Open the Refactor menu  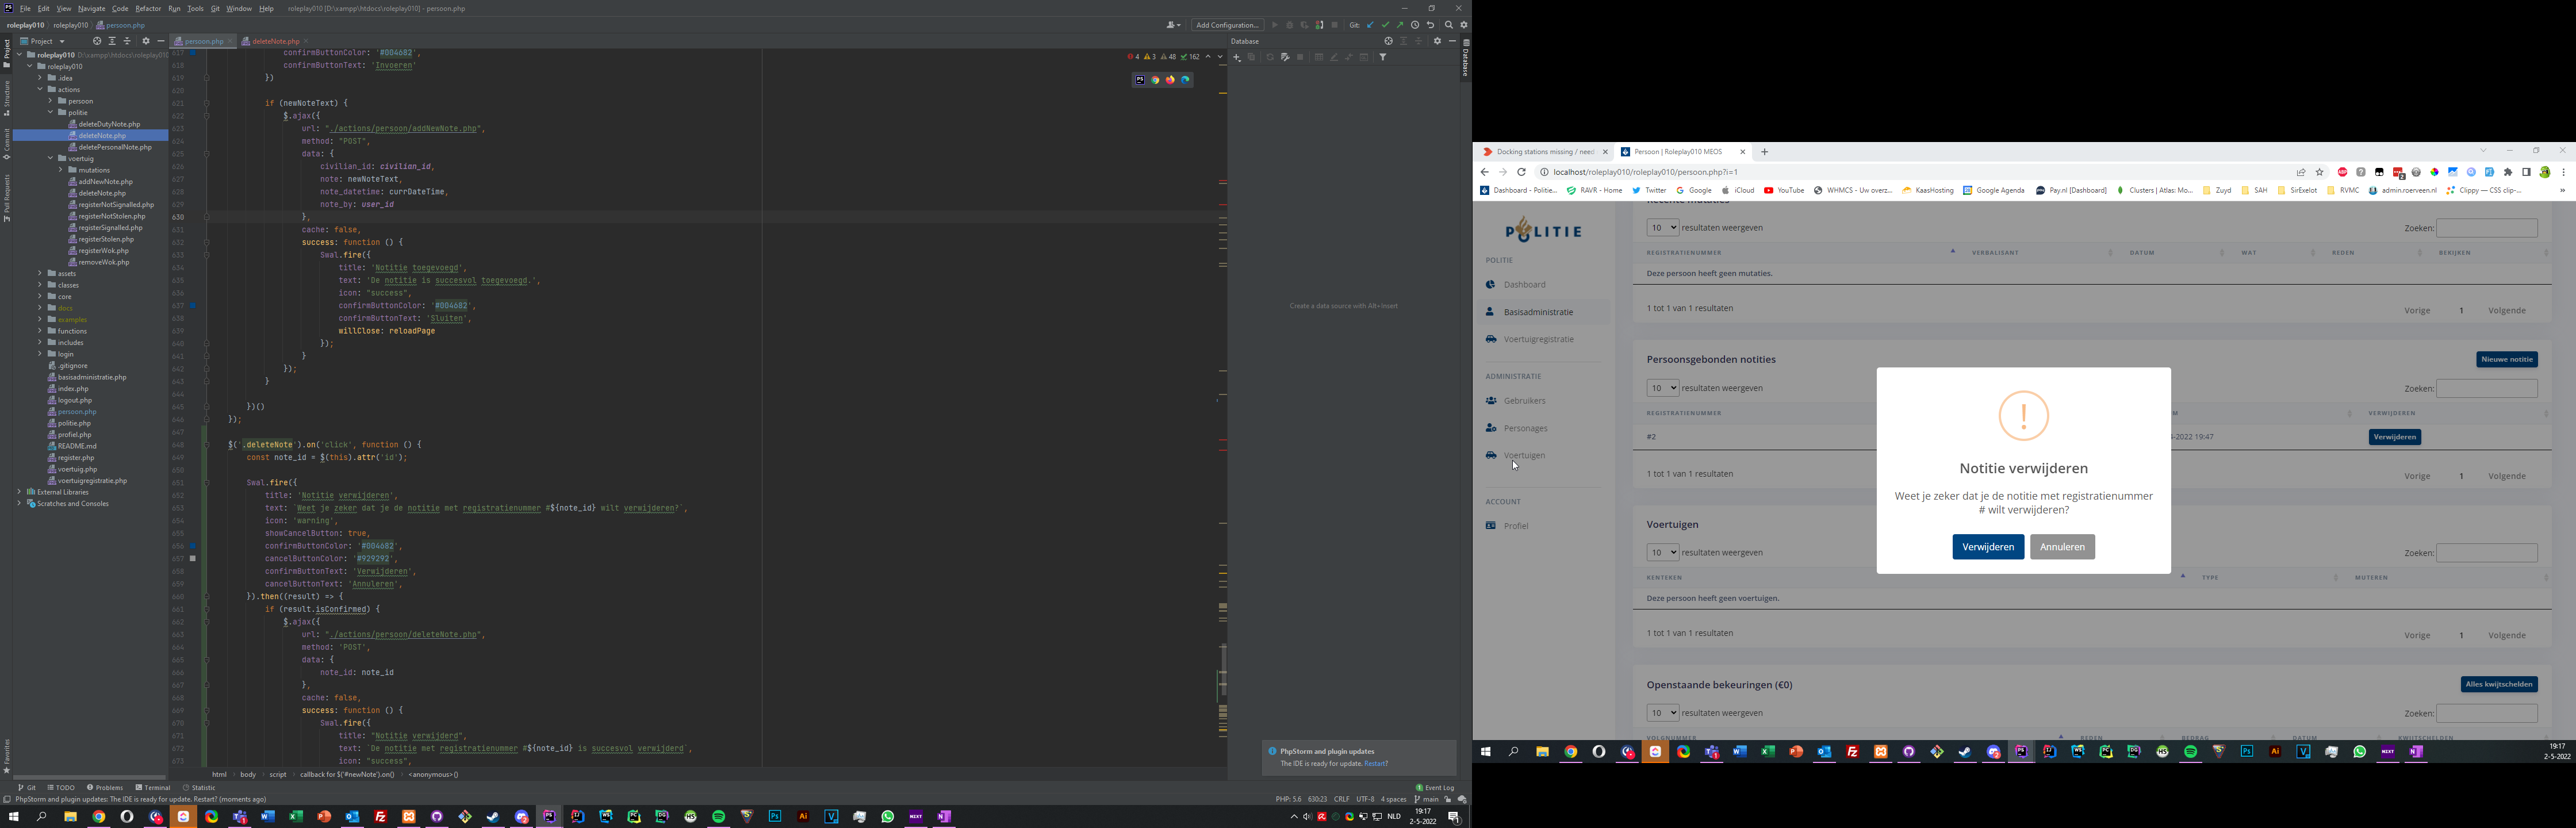pos(148,8)
